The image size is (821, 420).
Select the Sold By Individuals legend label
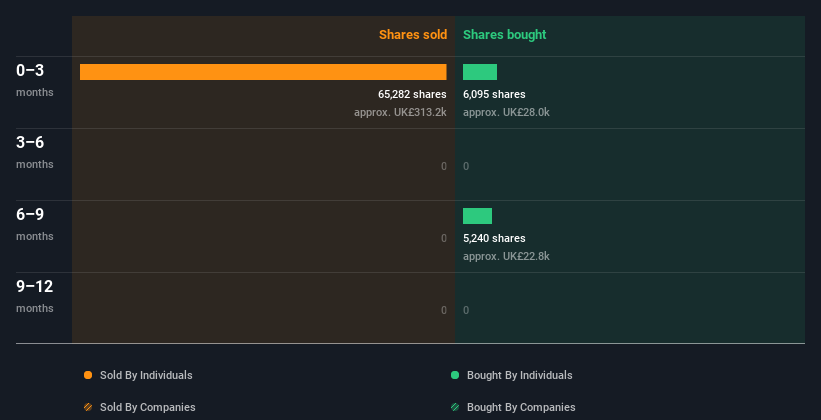(146, 375)
